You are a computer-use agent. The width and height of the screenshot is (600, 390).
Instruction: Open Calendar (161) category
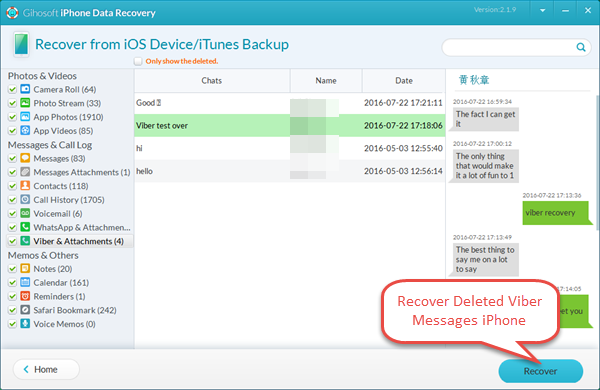(x=61, y=282)
